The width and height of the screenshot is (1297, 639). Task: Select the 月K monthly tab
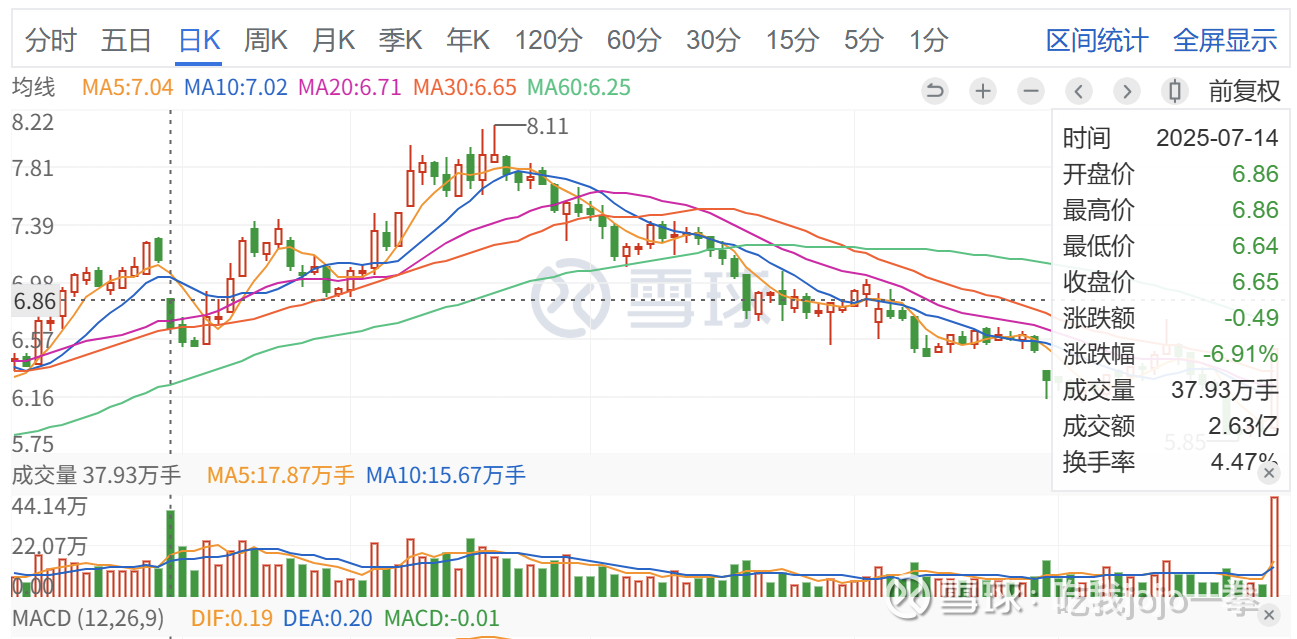pyautogui.click(x=334, y=41)
